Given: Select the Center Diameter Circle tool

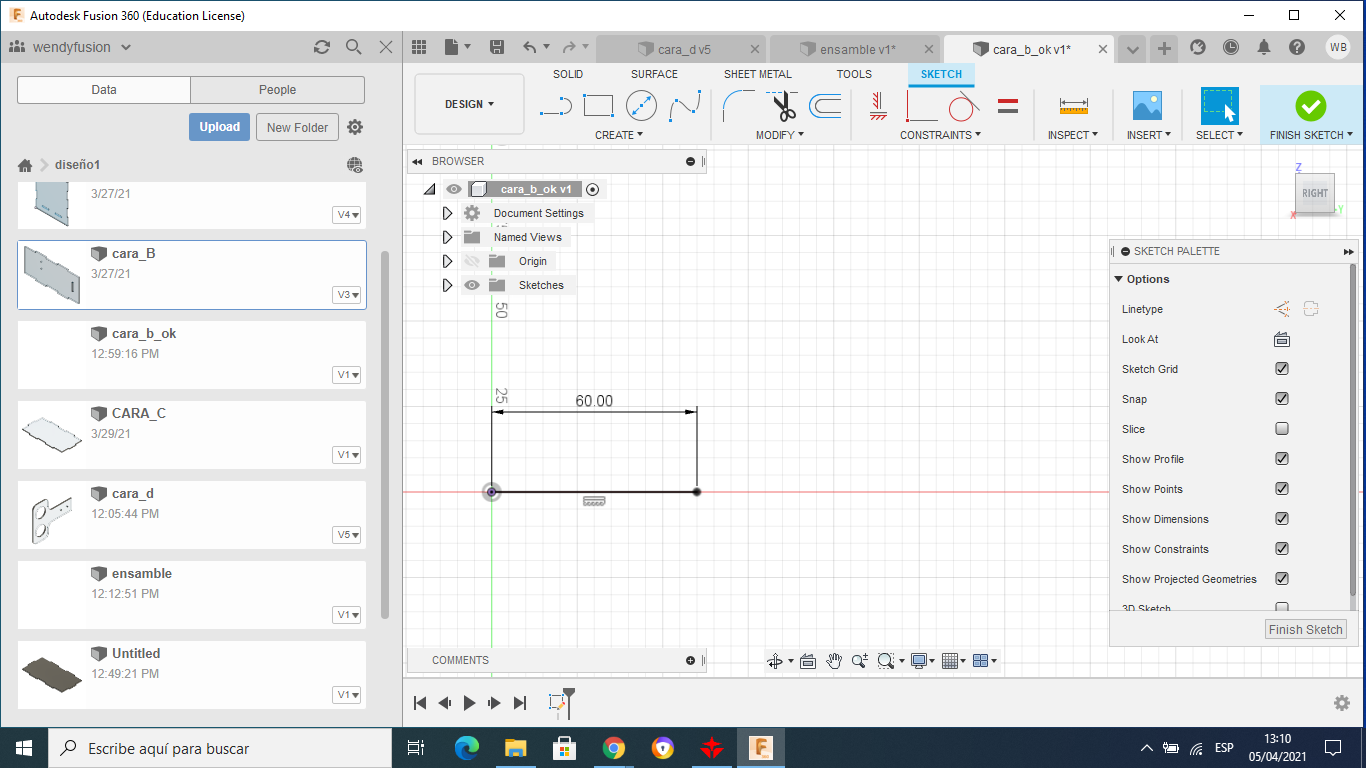Looking at the screenshot, I should pos(641,105).
